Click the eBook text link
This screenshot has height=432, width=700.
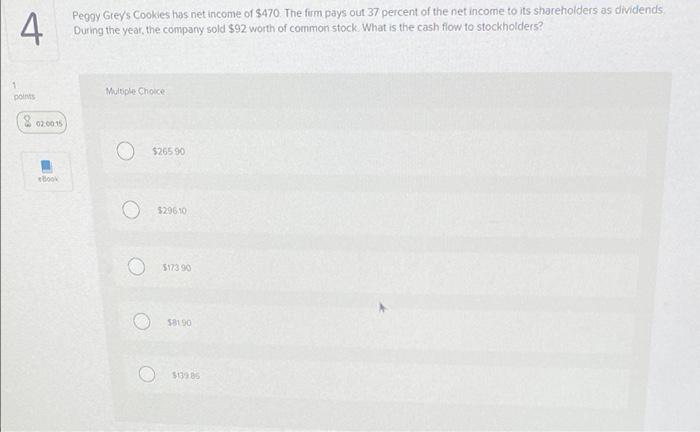pos(48,179)
